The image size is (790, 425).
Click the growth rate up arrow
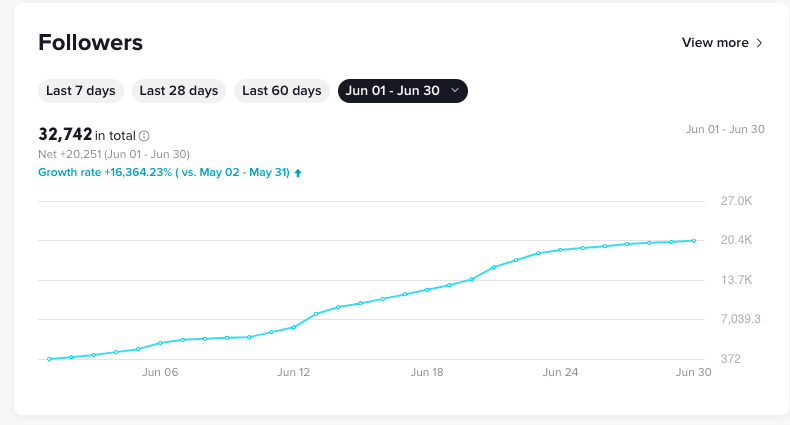298,172
